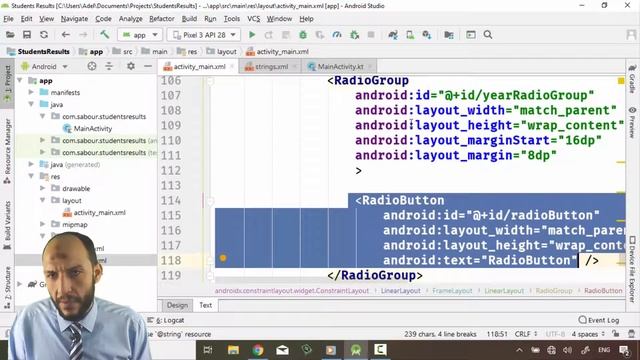Click LinearLayout first breadcrumb item

[400, 291]
